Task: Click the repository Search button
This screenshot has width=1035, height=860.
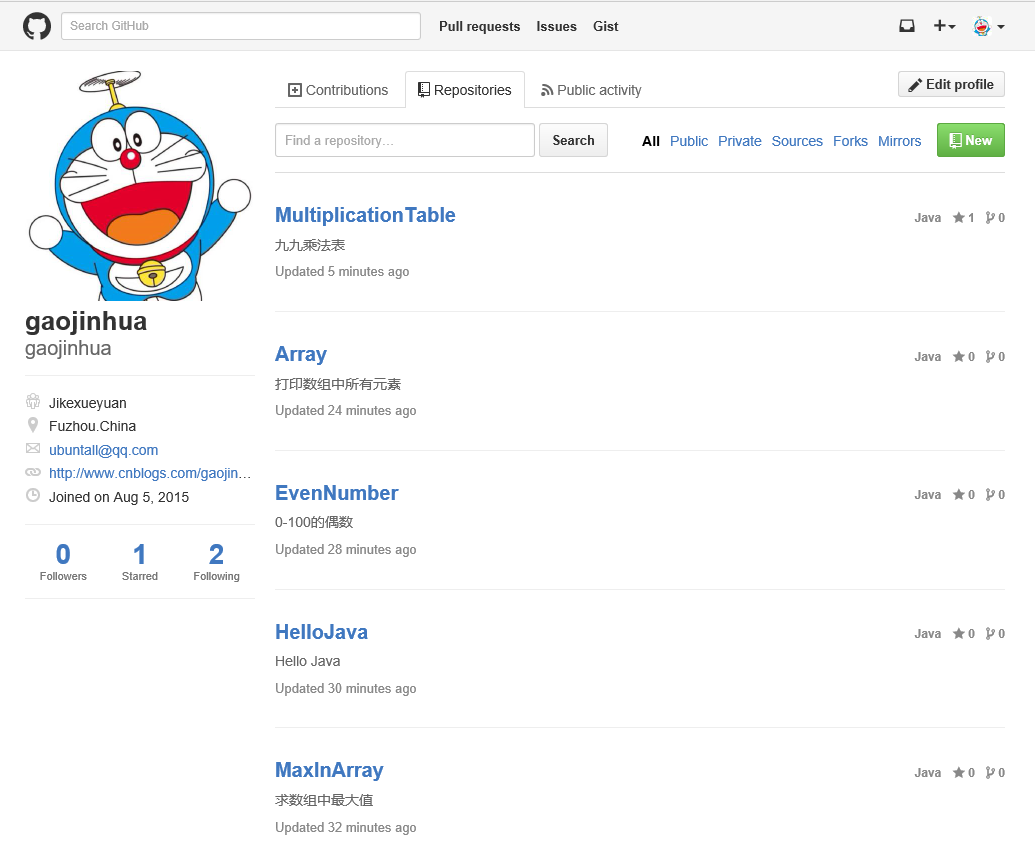Action: pos(573,140)
